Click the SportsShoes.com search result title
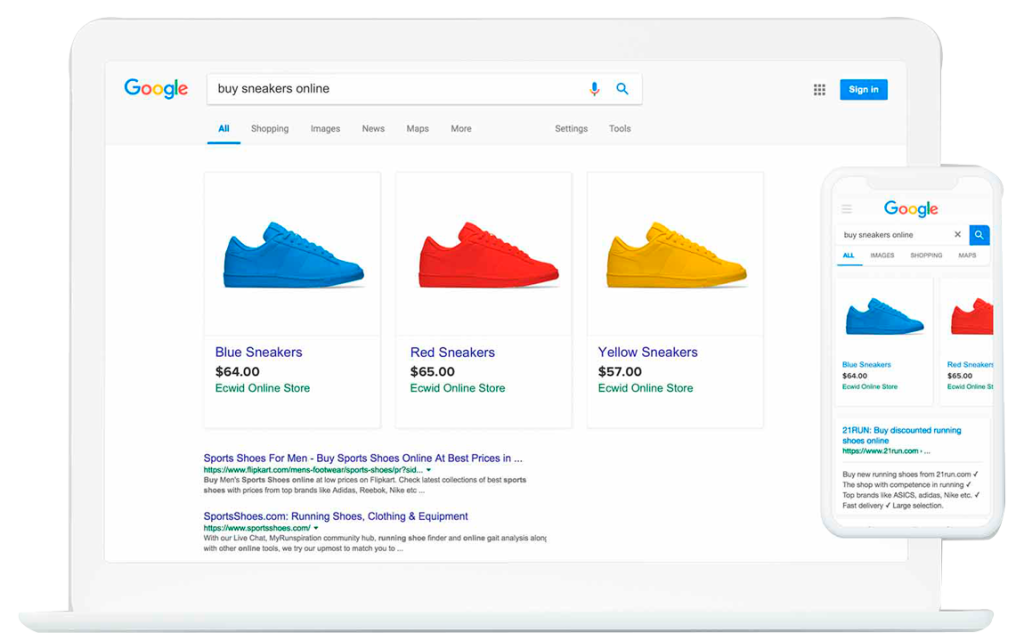The height and width of the screenshot is (641, 1024). tap(335, 517)
